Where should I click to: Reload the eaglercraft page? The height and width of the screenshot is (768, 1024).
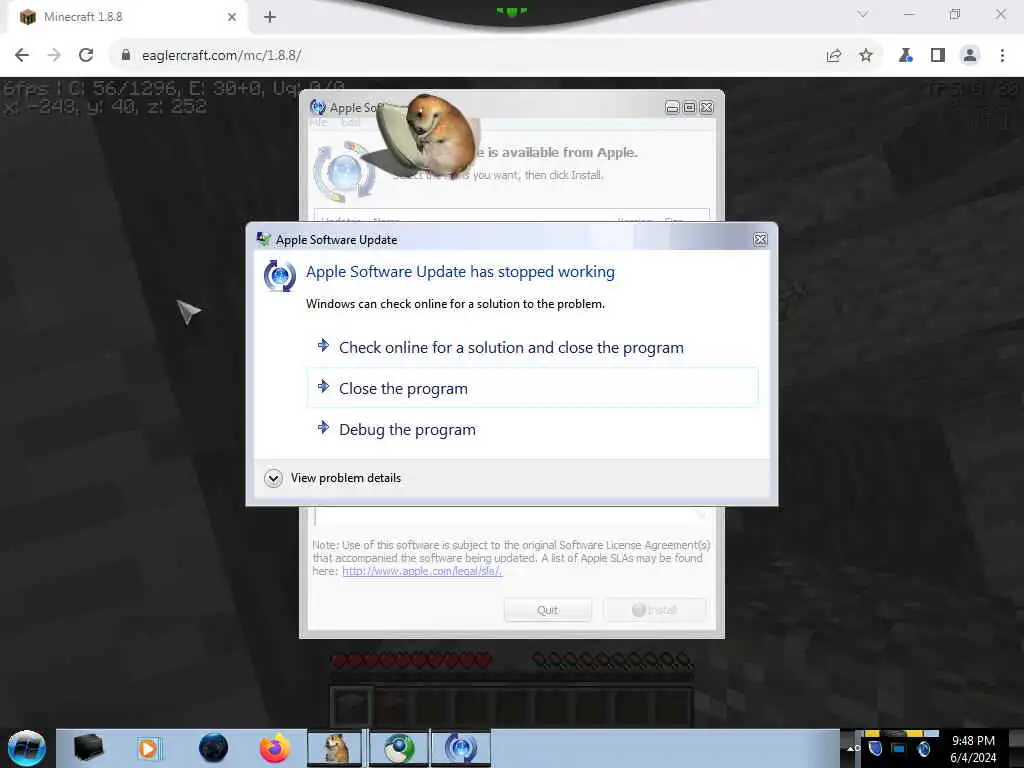(86, 56)
